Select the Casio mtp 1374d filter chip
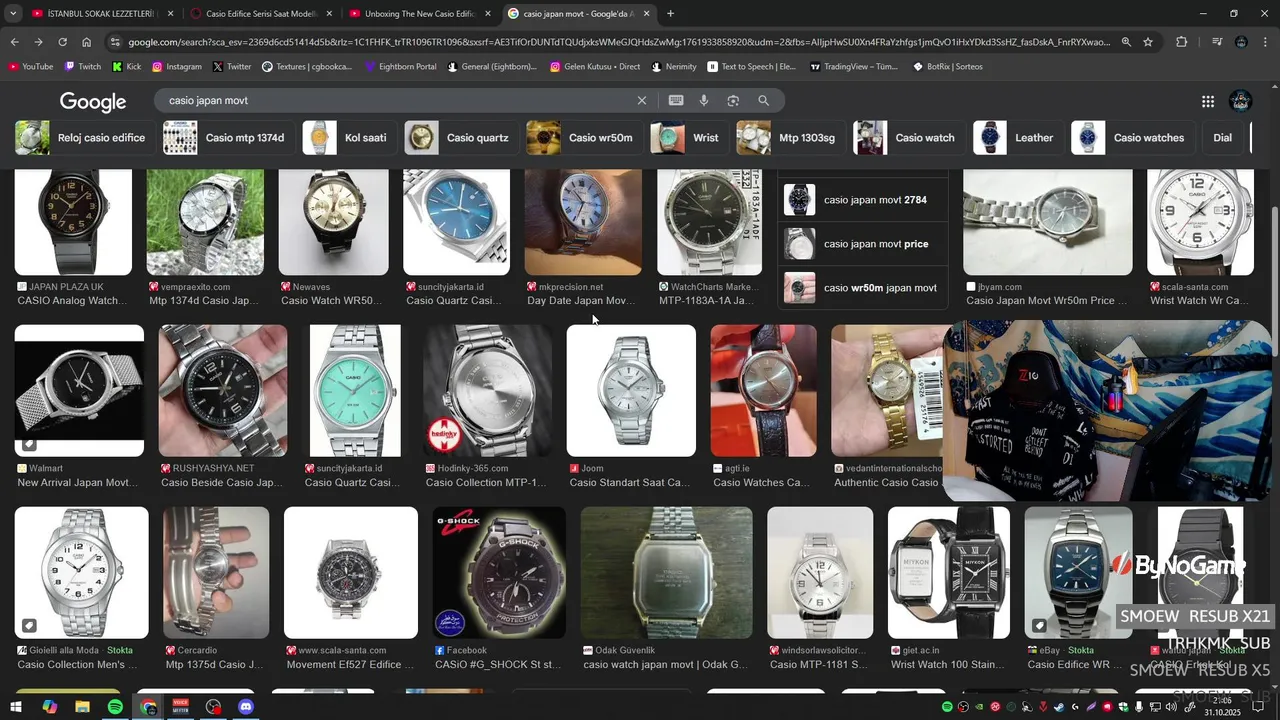The height and width of the screenshot is (720, 1280). (227, 138)
